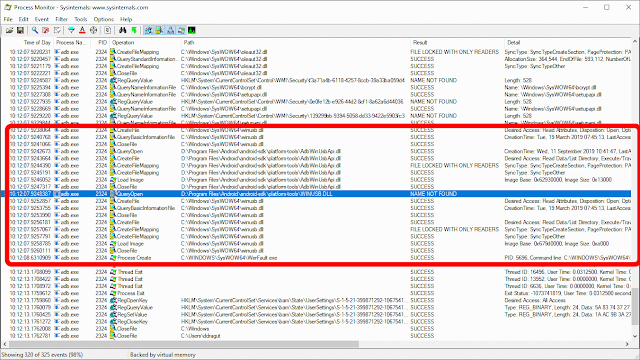Select the C:\Users\ddragut path cell
640x360 pixels.
(x=201, y=336)
